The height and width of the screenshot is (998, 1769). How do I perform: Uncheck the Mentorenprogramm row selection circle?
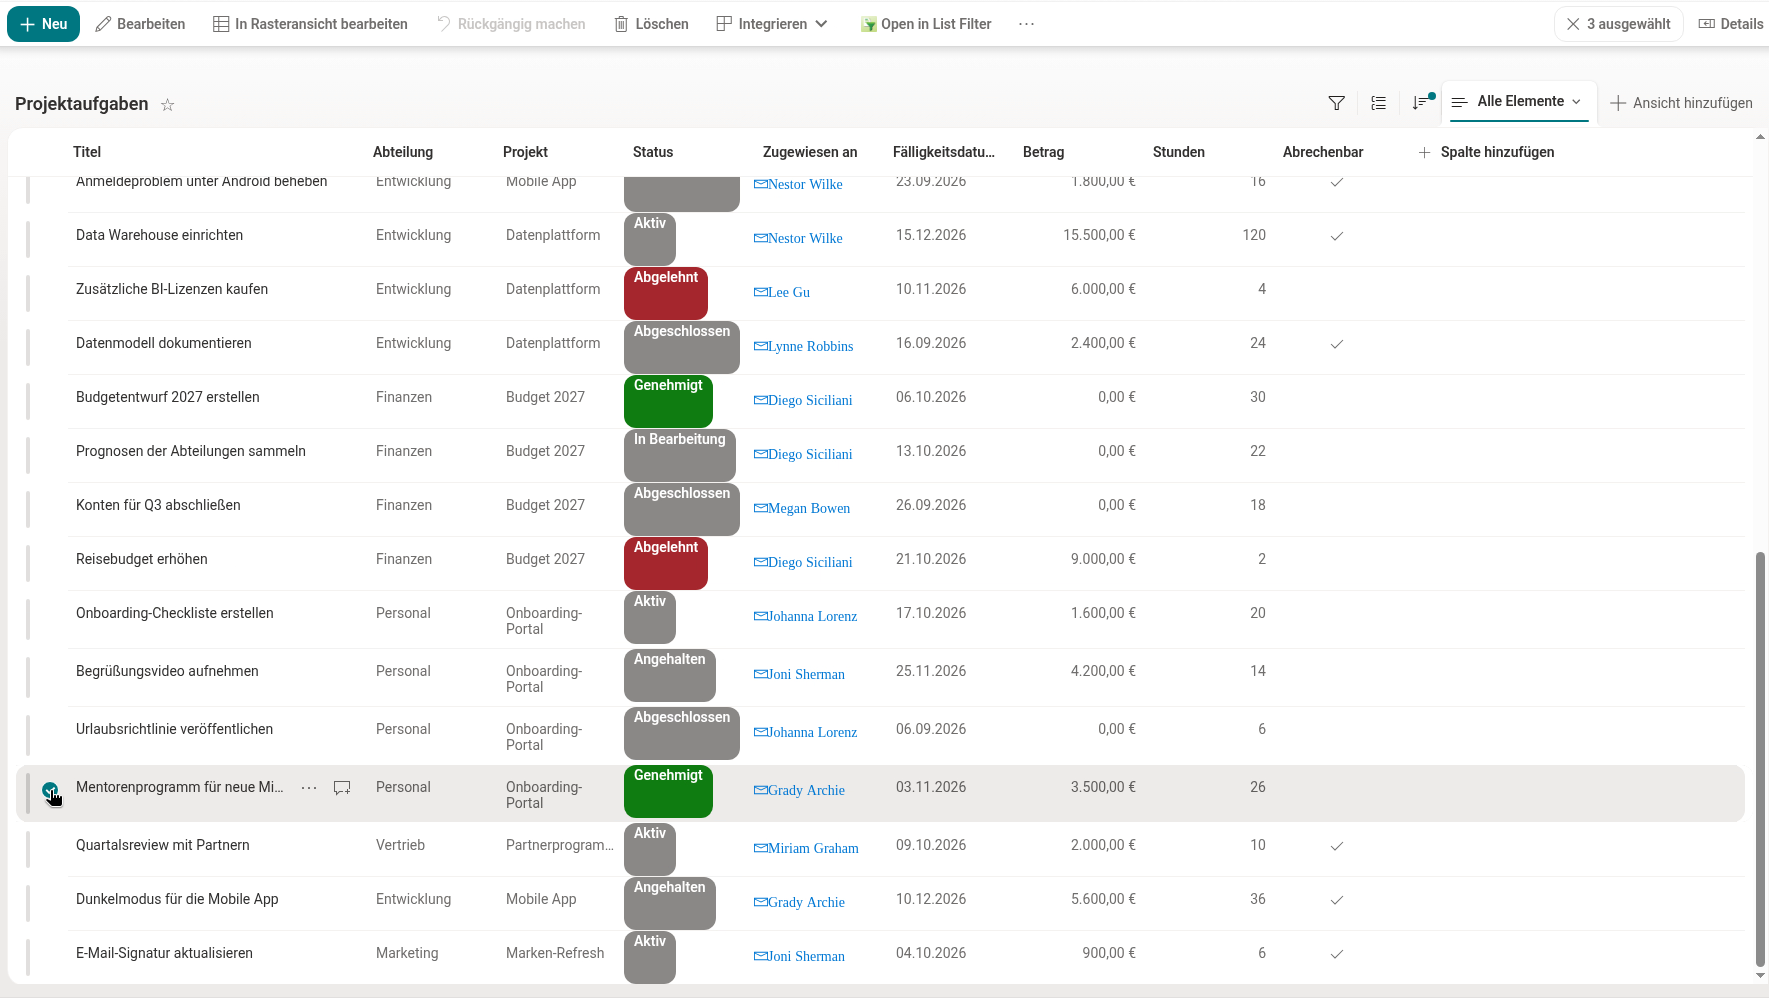pyautogui.click(x=50, y=790)
